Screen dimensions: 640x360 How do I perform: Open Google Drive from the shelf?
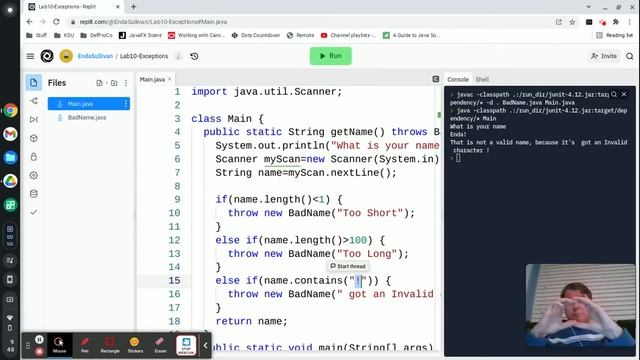pos(10,181)
